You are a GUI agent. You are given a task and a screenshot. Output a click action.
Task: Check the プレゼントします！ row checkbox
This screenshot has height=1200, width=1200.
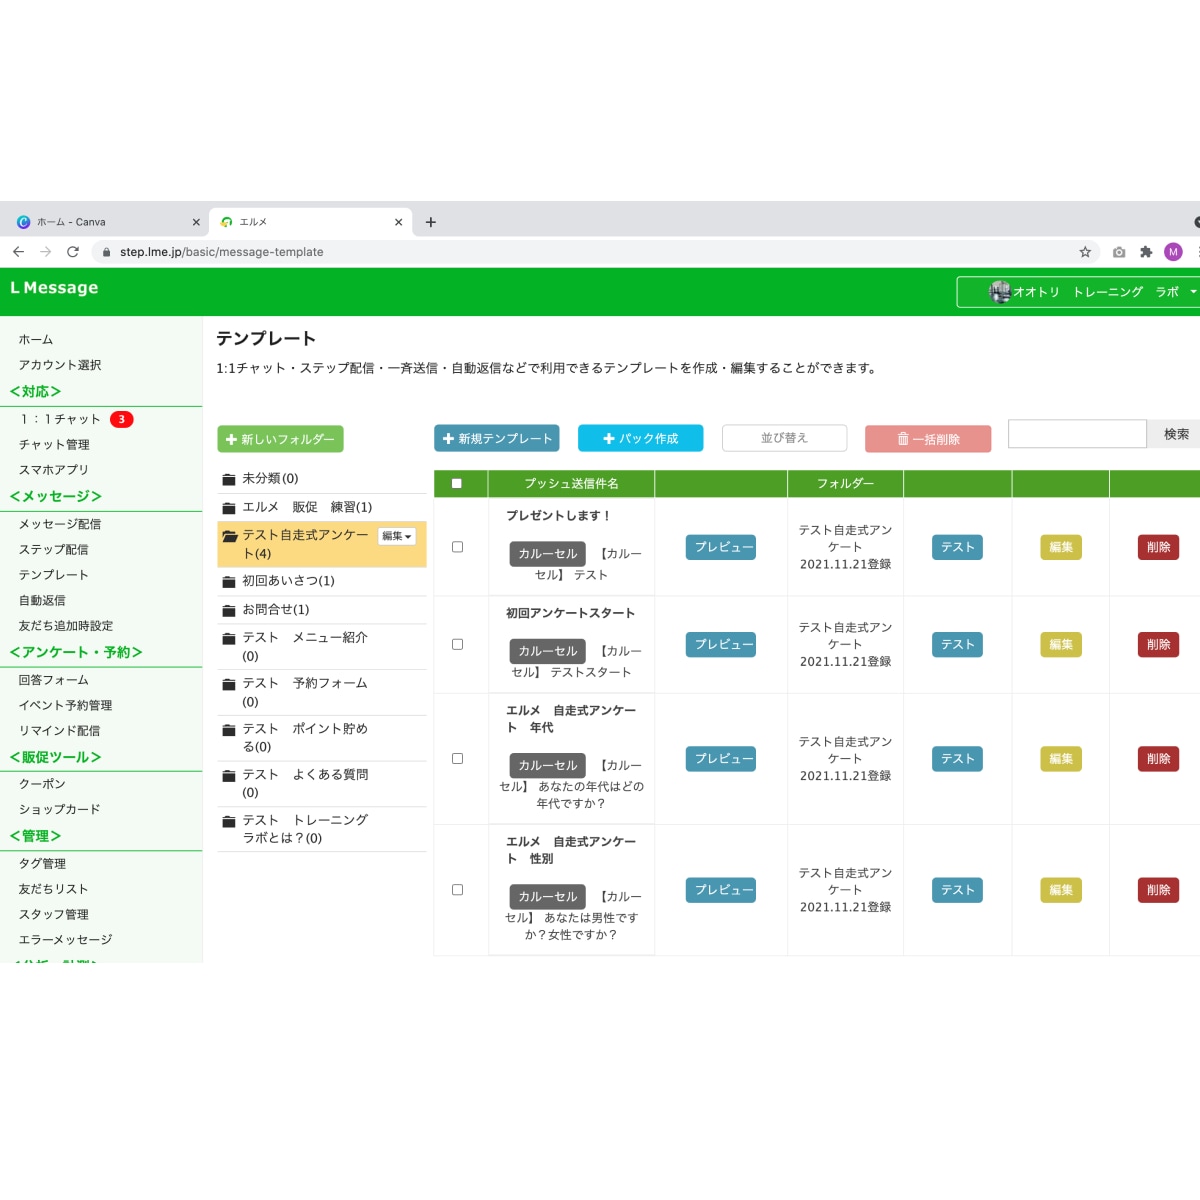pyautogui.click(x=457, y=547)
